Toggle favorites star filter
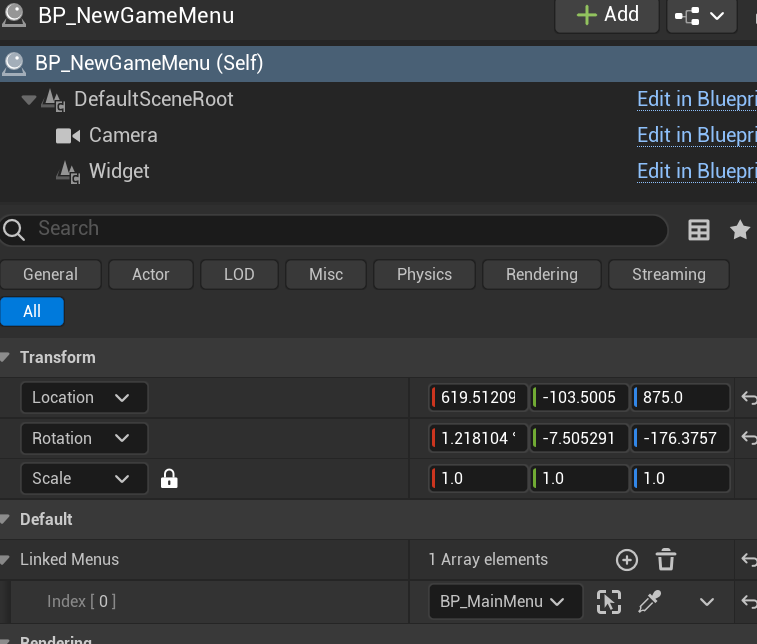The image size is (757, 644). pyautogui.click(x=740, y=229)
